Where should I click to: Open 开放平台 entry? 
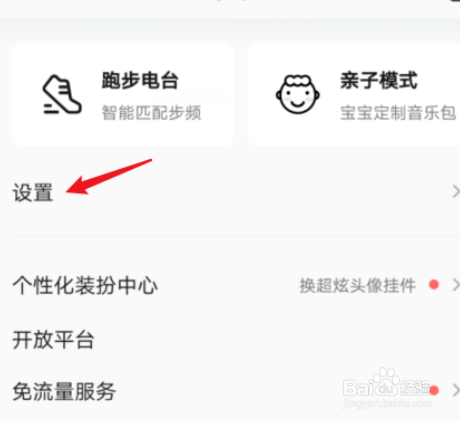[x=230, y=339]
